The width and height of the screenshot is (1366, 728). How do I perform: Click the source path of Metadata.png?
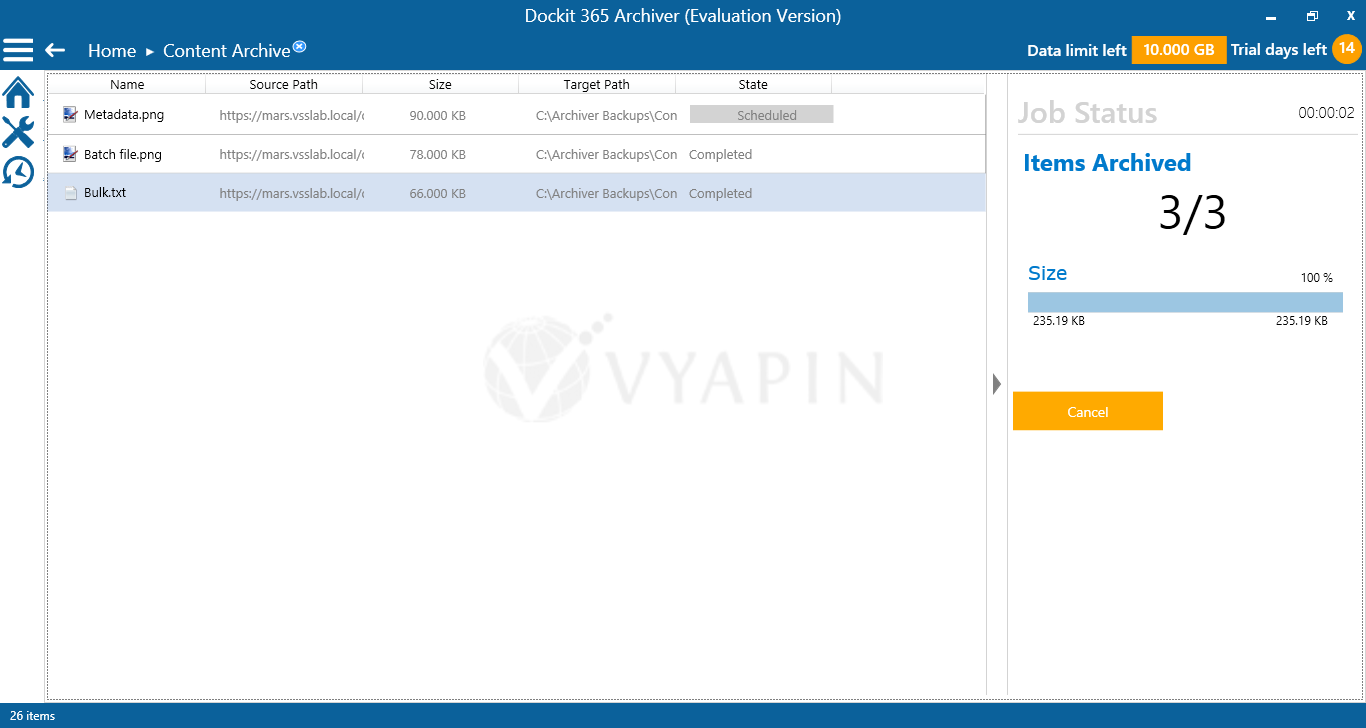click(x=291, y=115)
